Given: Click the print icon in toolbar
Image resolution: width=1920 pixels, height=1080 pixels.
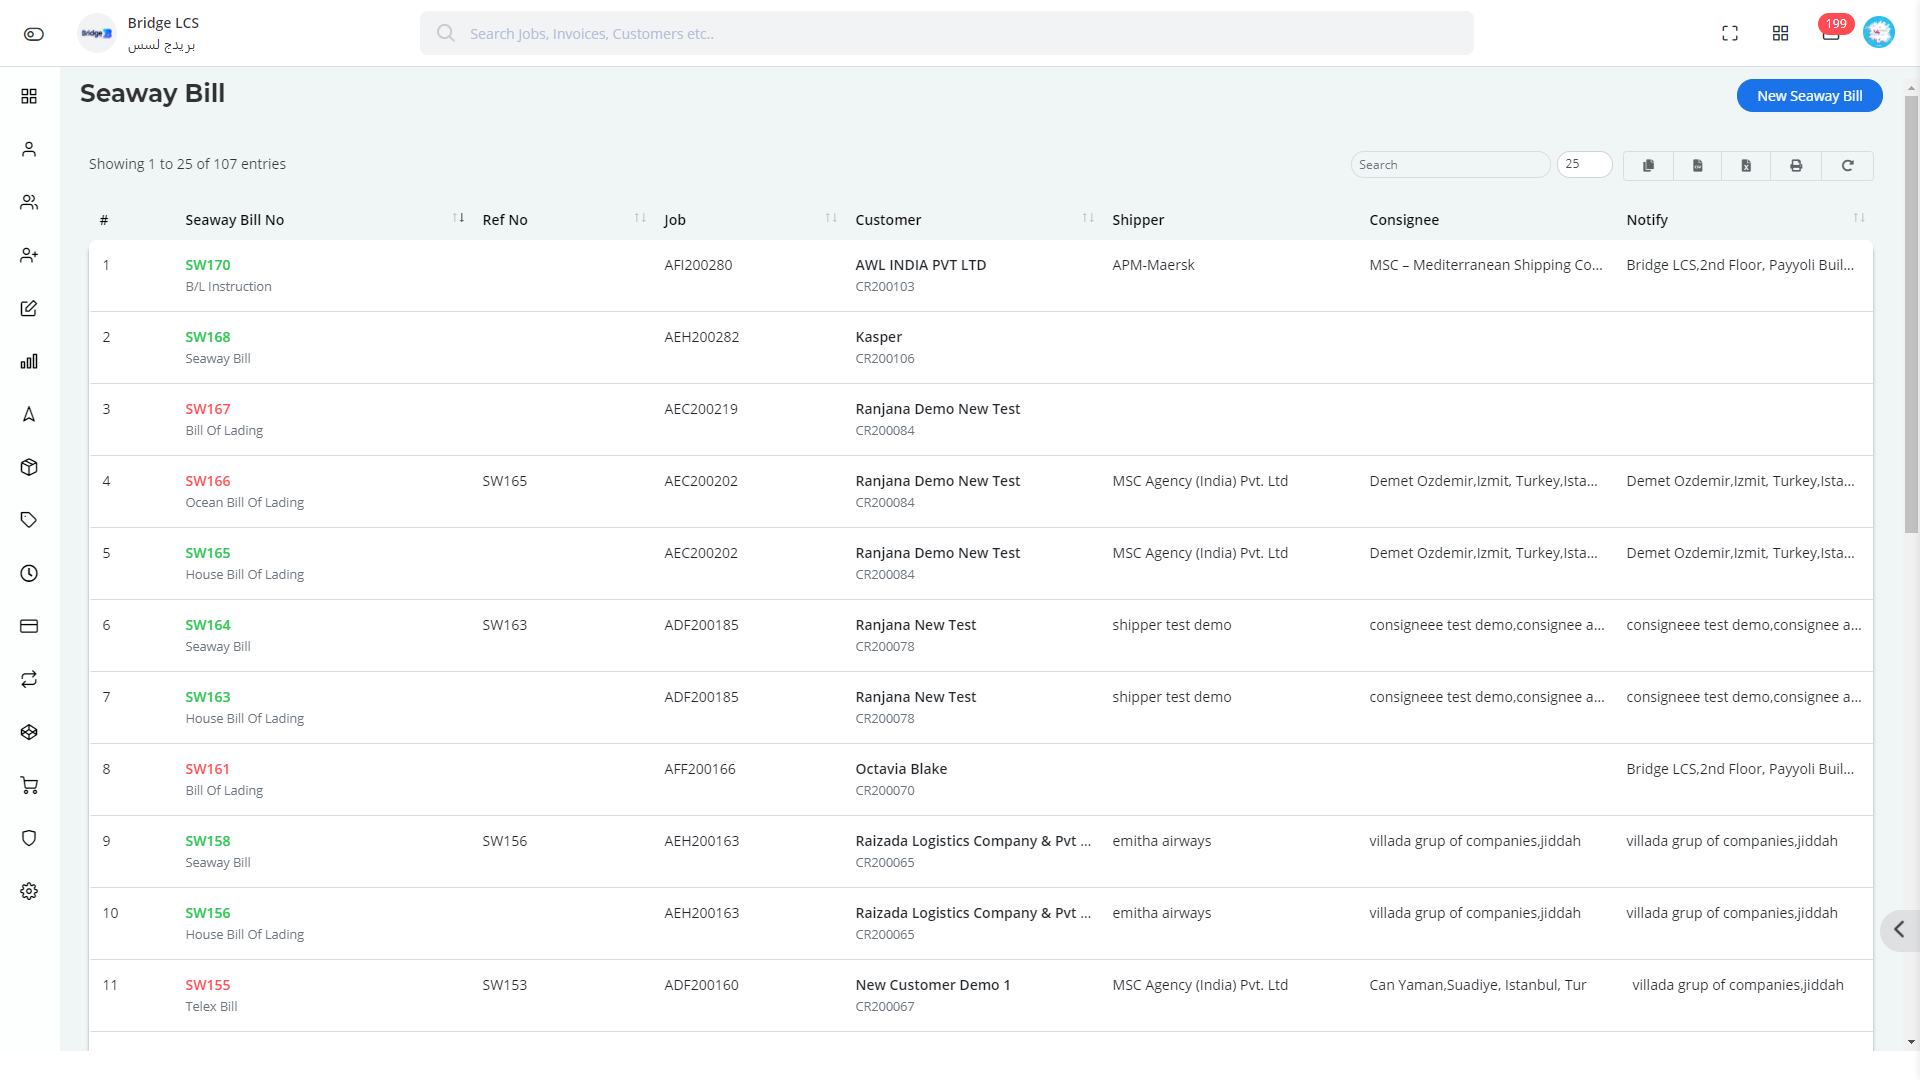Looking at the screenshot, I should pyautogui.click(x=1796, y=164).
